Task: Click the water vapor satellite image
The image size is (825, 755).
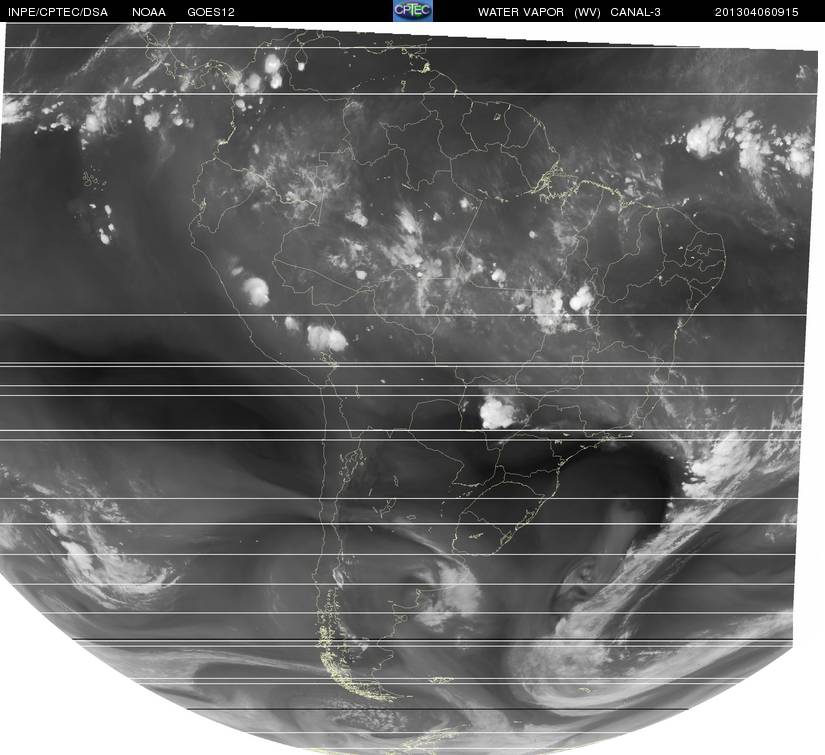Action: pyautogui.click(x=410, y=388)
